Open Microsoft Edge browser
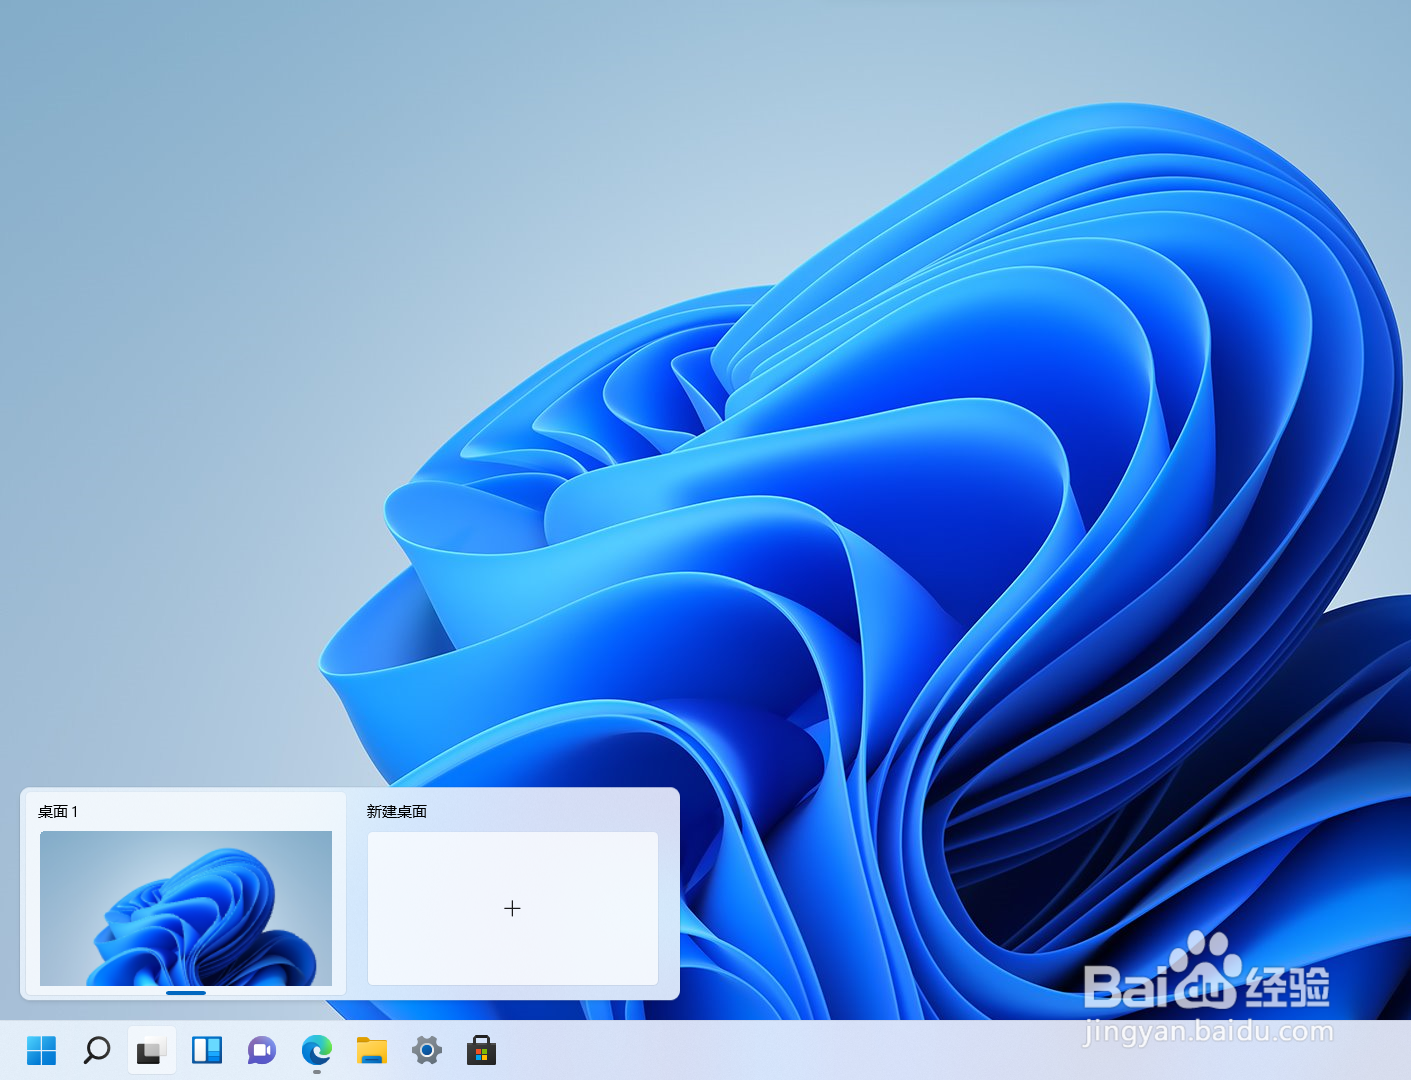The image size is (1411, 1080). point(317,1051)
